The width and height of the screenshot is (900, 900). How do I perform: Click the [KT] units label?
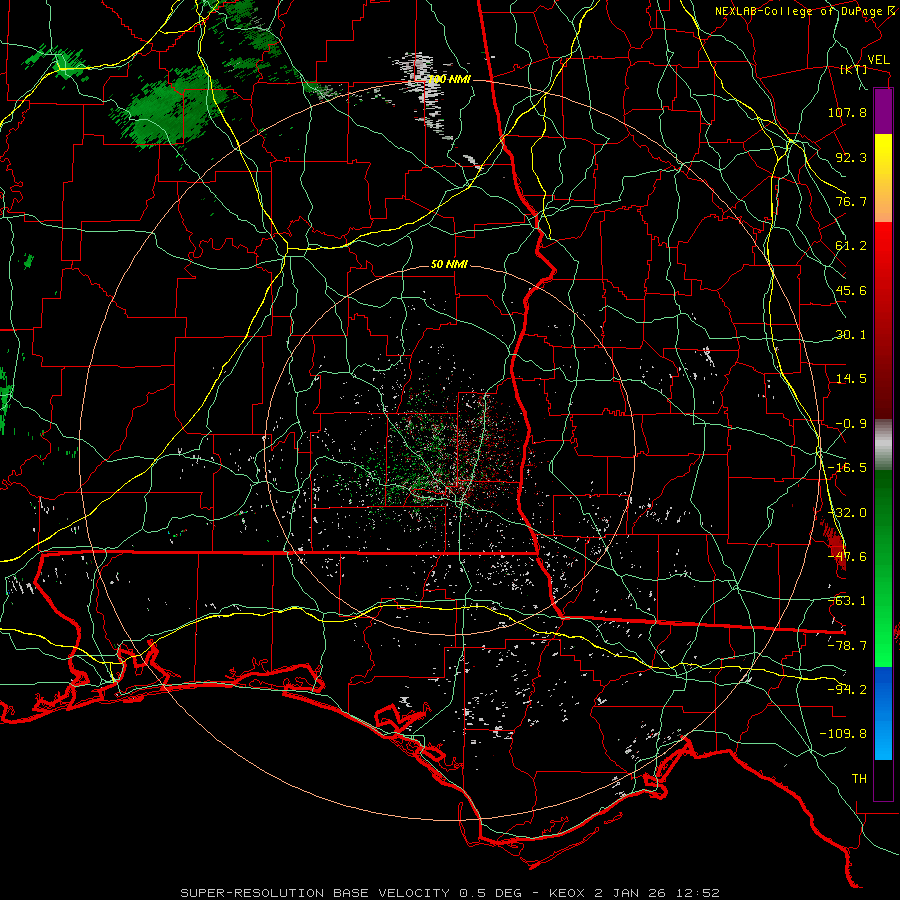pos(854,69)
